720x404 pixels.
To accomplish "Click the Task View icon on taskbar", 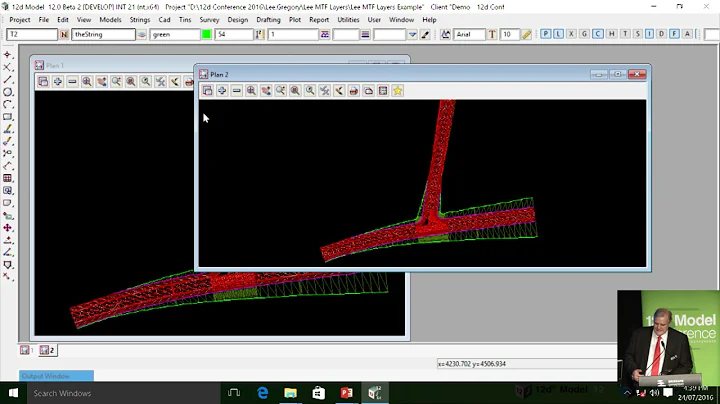I will 234,393.
